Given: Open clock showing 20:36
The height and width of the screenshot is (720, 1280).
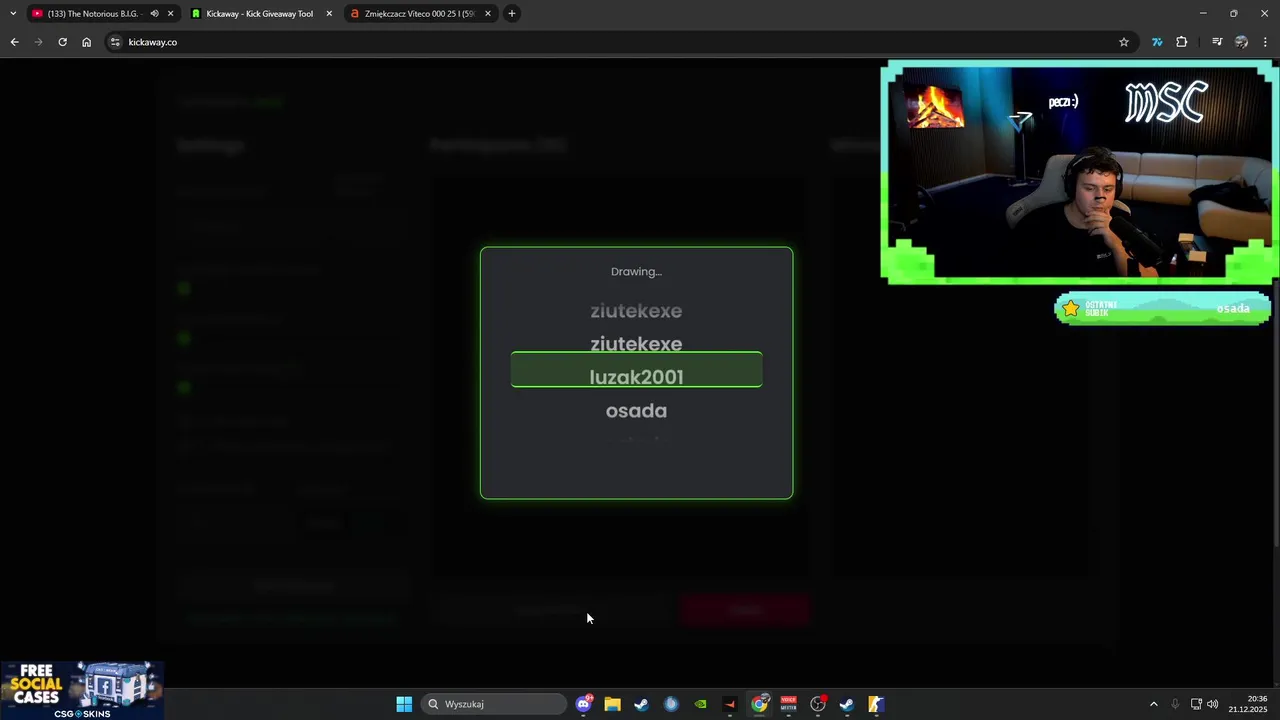Looking at the screenshot, I should pos(1249,704).
